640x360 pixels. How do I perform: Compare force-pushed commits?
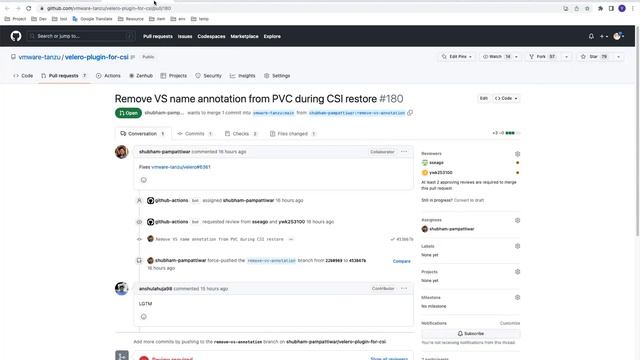pos(401,261)
